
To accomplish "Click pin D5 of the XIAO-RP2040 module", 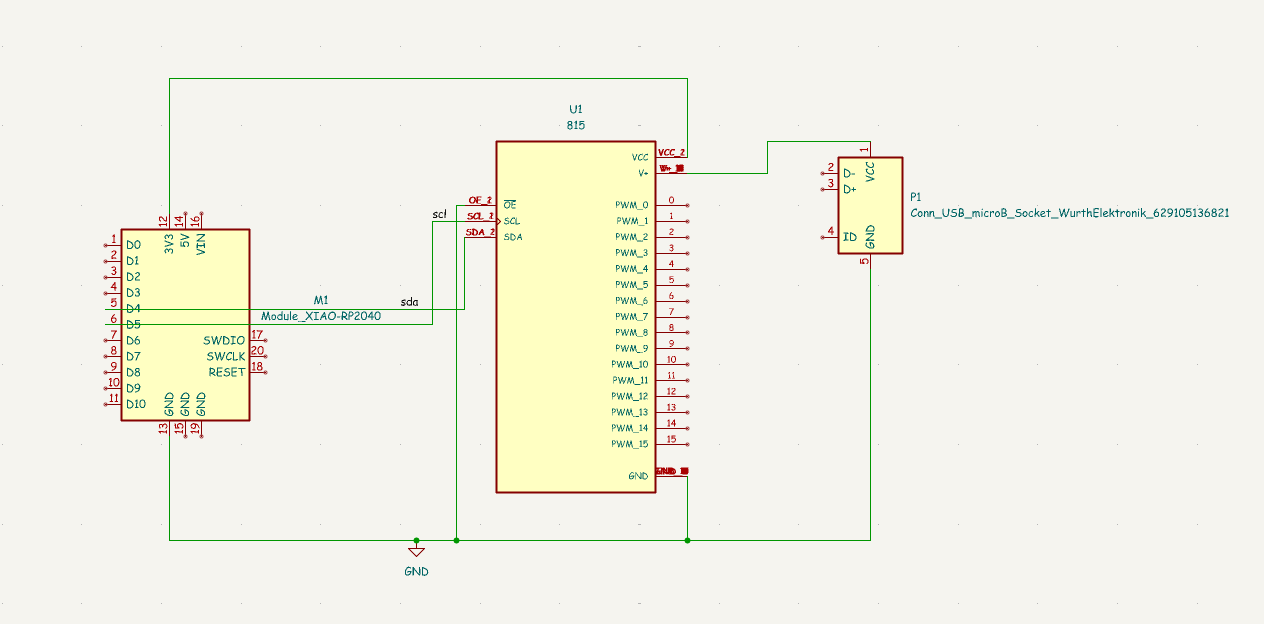I will (x=133, y=322).
